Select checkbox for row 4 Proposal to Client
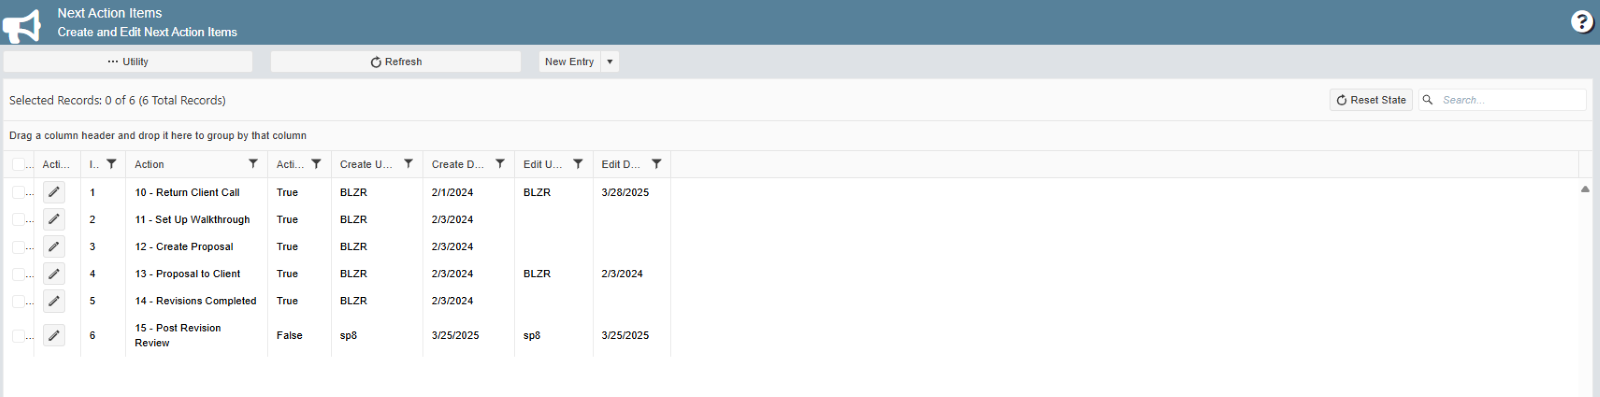 (x=18, y=273)
